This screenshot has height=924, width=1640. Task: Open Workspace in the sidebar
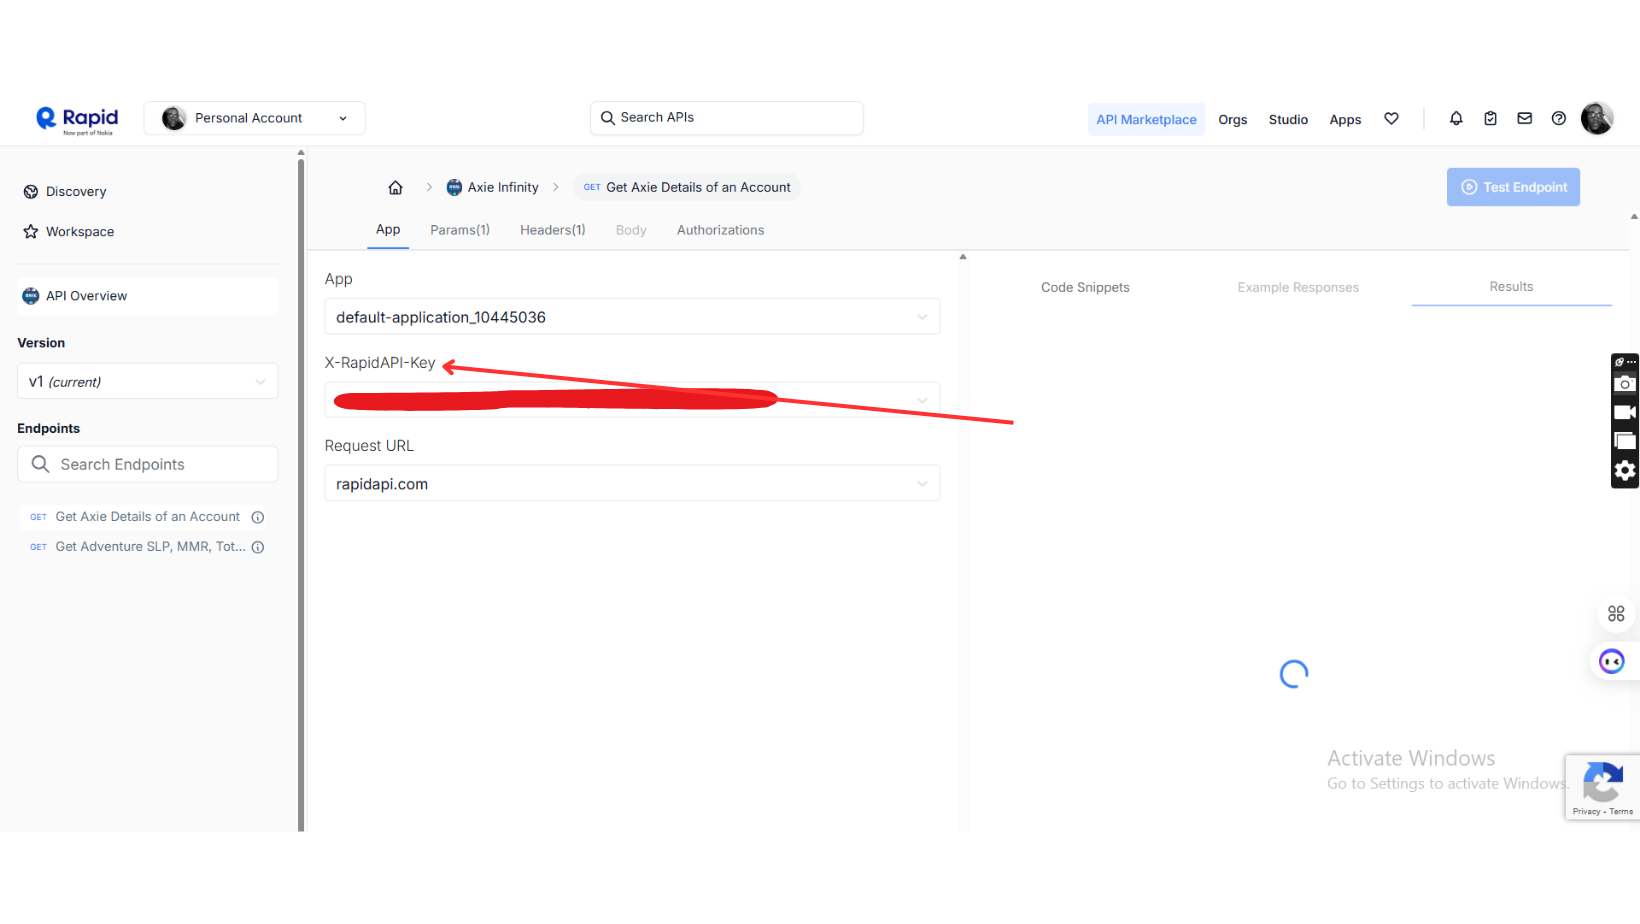pos(80,232)
